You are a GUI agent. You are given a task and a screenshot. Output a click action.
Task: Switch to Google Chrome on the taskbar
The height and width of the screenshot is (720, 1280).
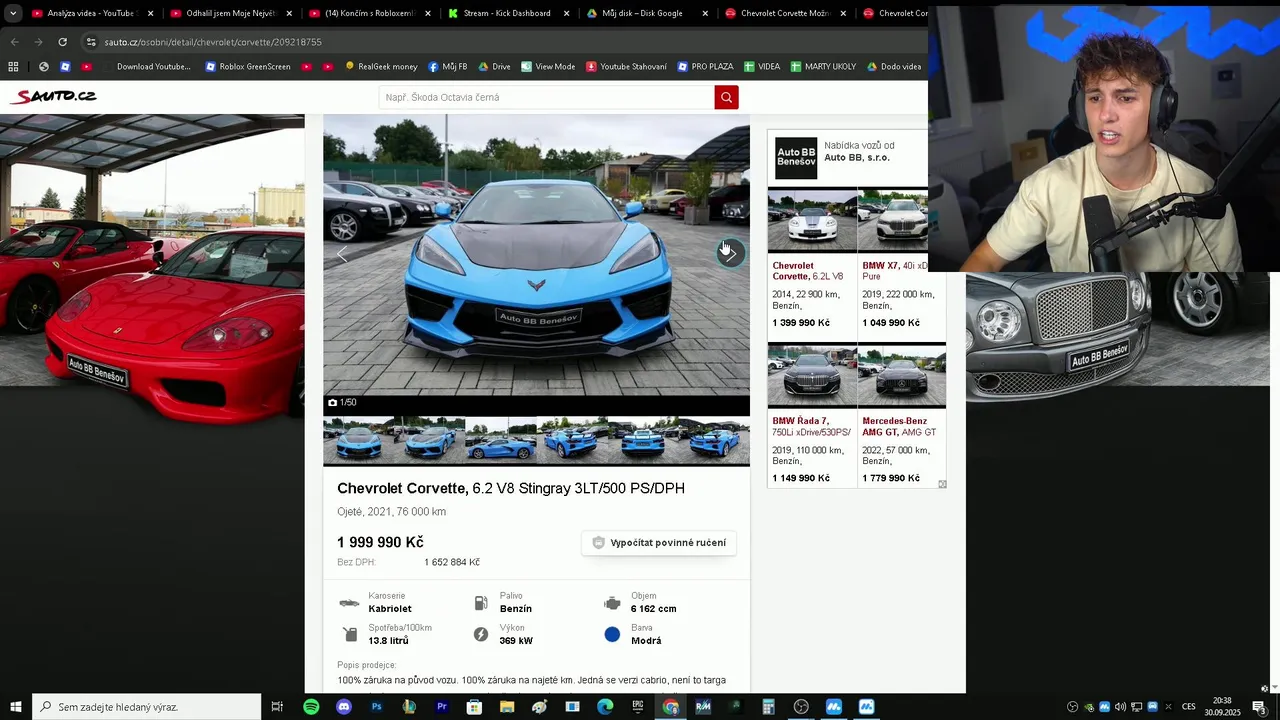coord(670,707)
